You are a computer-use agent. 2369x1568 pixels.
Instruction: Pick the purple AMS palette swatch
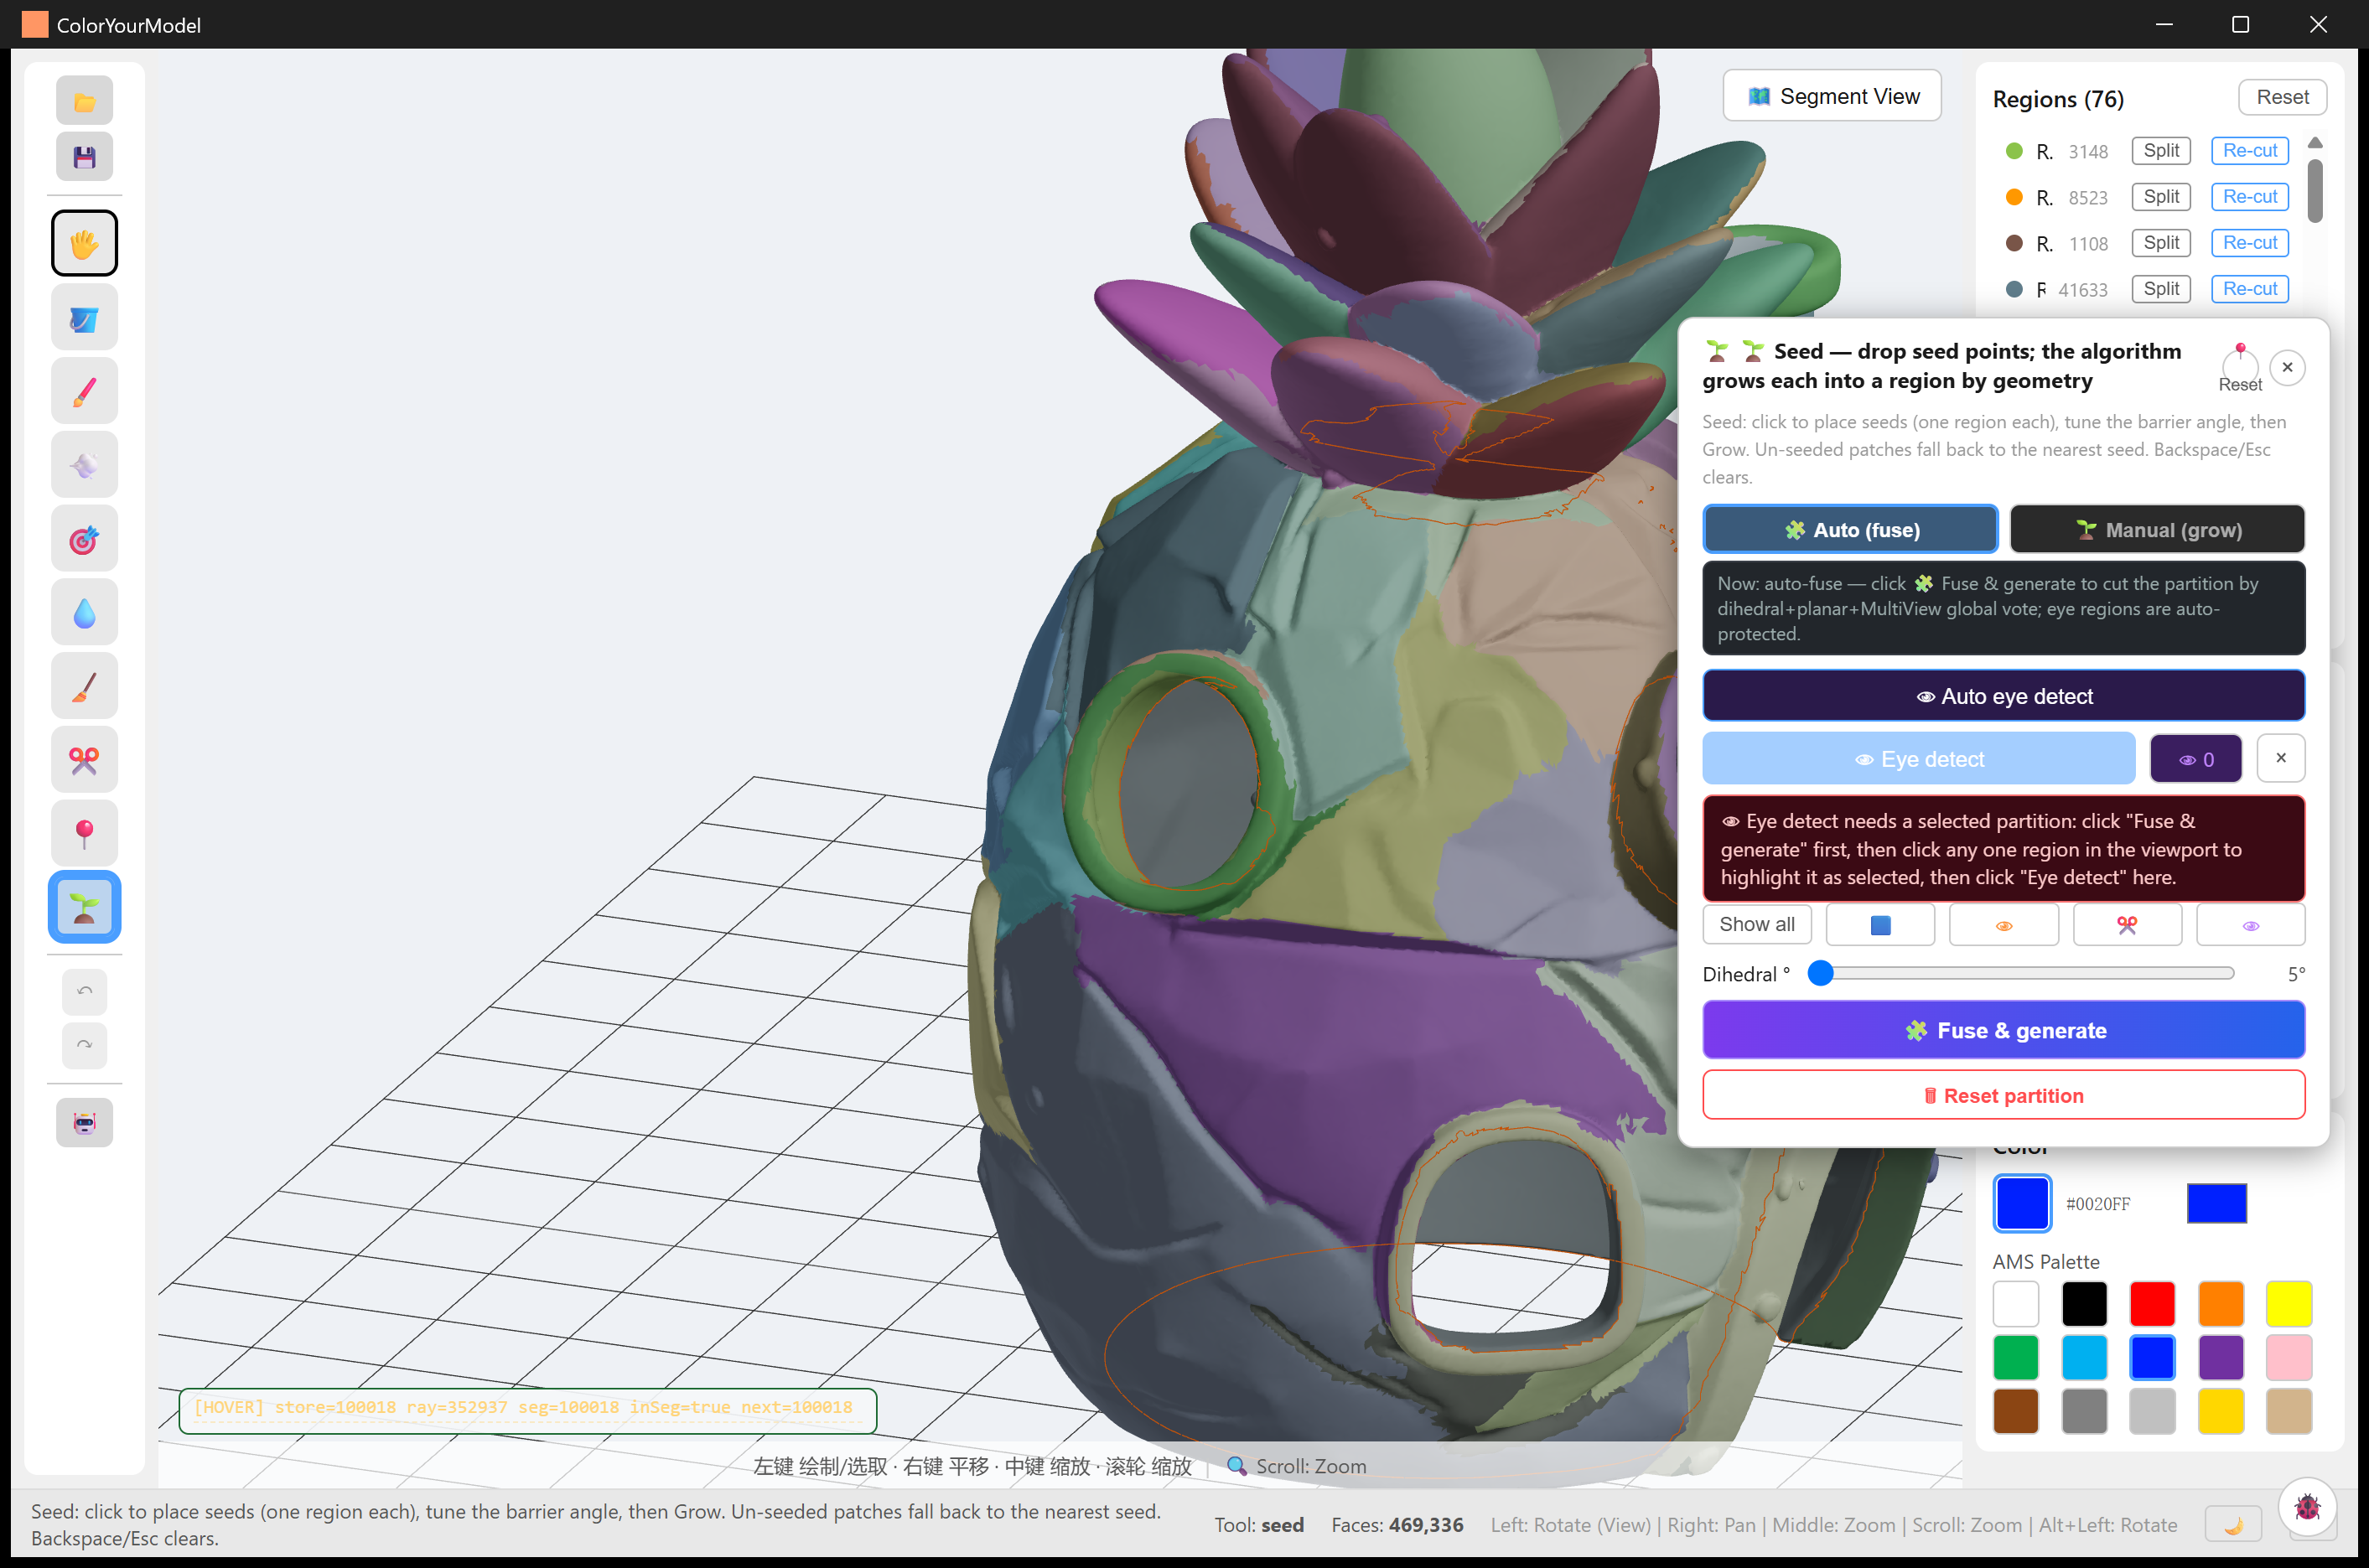(x=2220, y=1358)
